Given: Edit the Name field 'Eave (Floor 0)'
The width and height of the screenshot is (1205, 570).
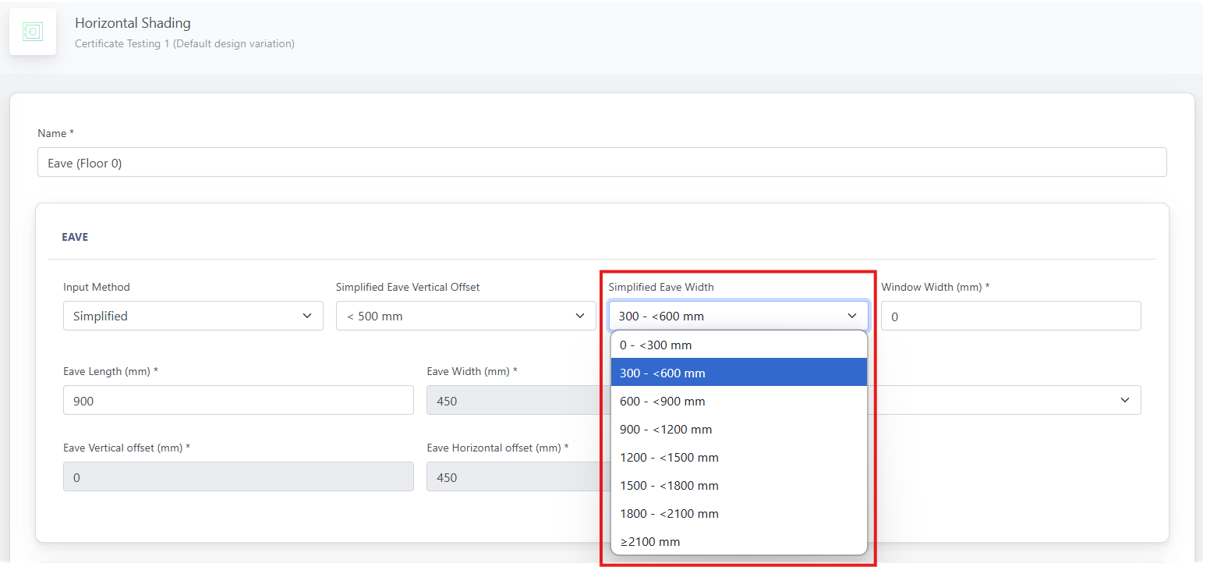Looking at the screenshot, I should (602, 162).
